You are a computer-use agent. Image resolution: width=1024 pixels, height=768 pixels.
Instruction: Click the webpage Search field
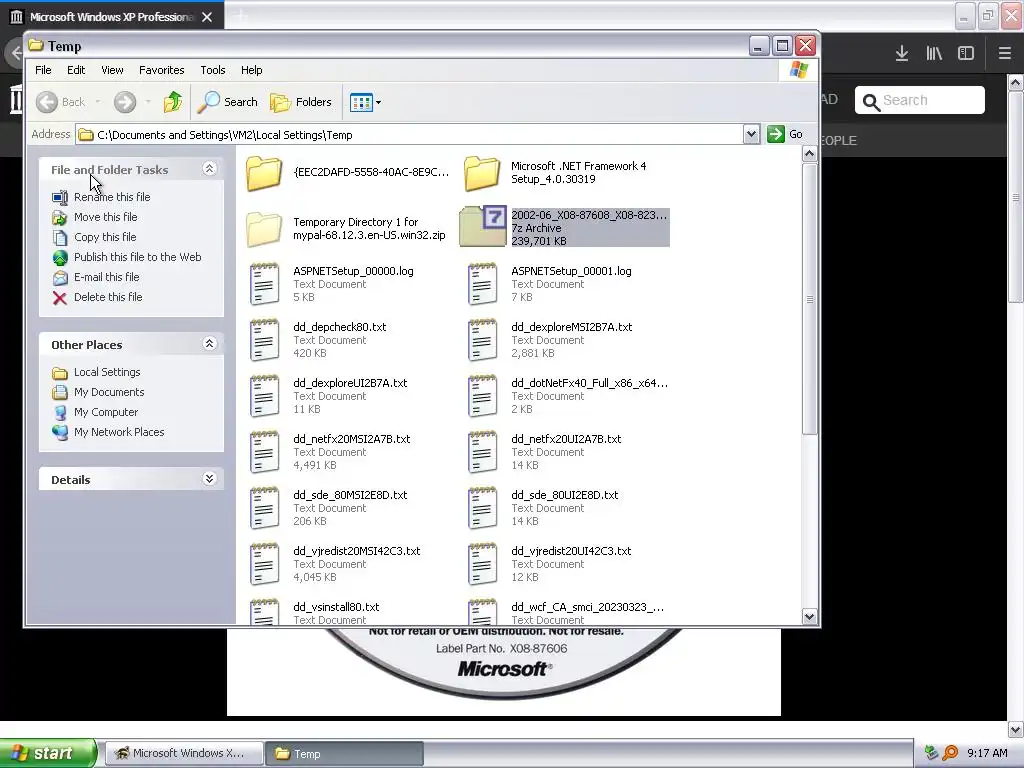[920, 100]
